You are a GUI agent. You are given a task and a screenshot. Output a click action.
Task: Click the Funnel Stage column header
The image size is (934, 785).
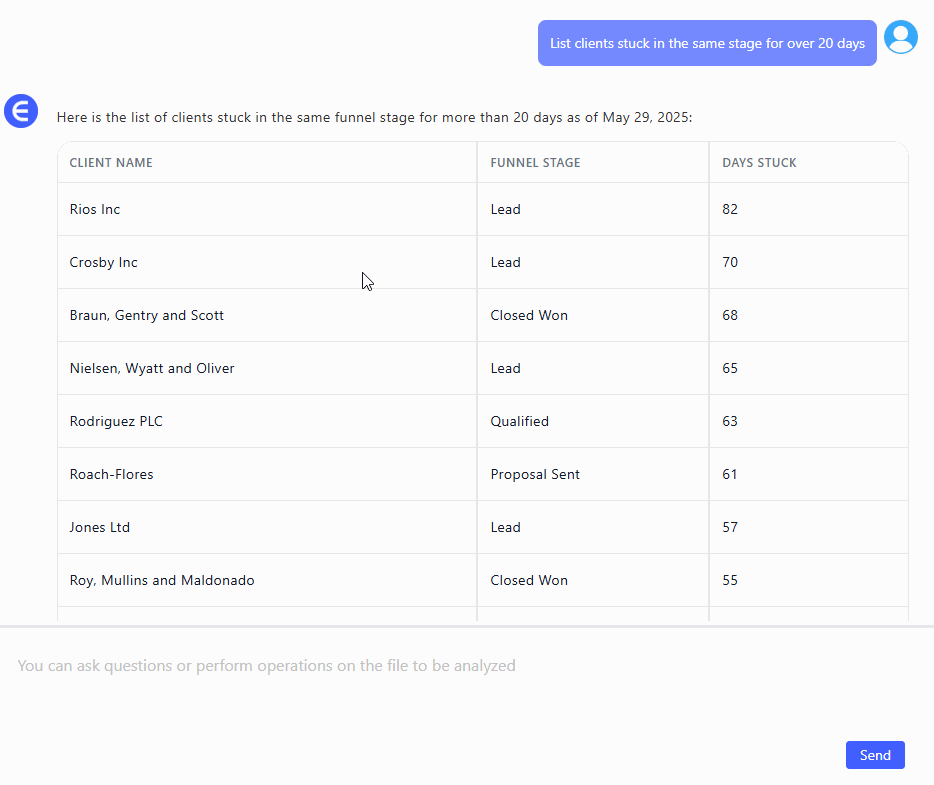click(x=535, y=163)
